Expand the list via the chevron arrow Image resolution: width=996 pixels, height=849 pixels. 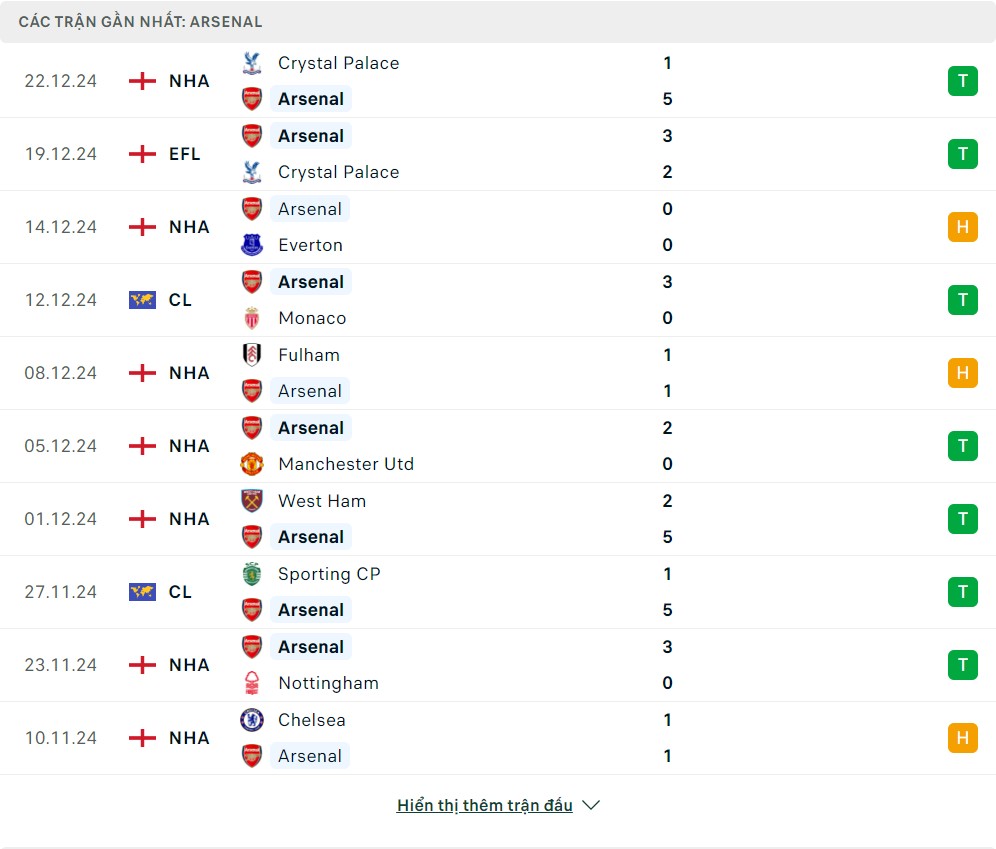point(591,805)
